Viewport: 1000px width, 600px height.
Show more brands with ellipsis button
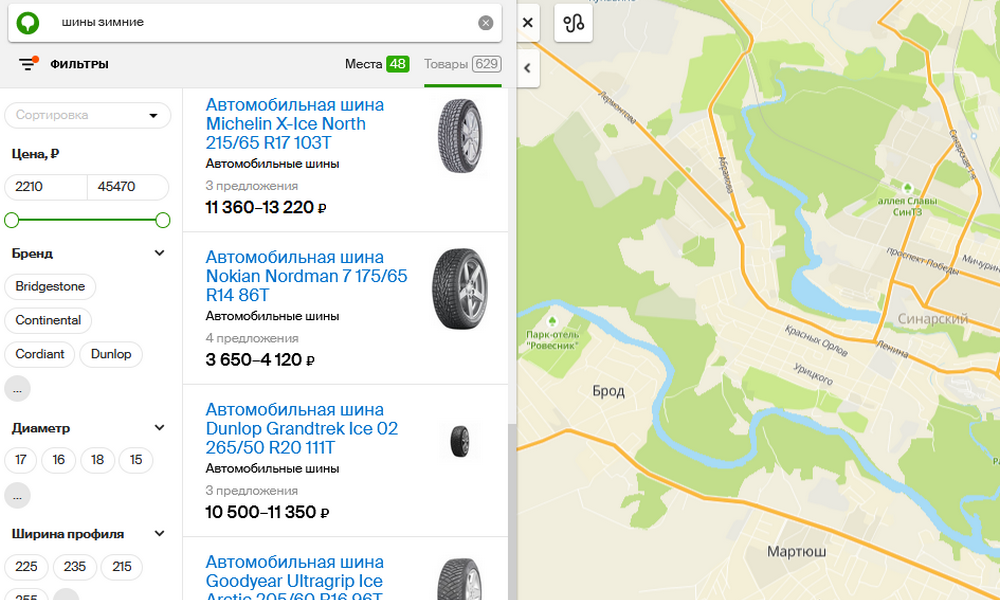click(17, 389)
